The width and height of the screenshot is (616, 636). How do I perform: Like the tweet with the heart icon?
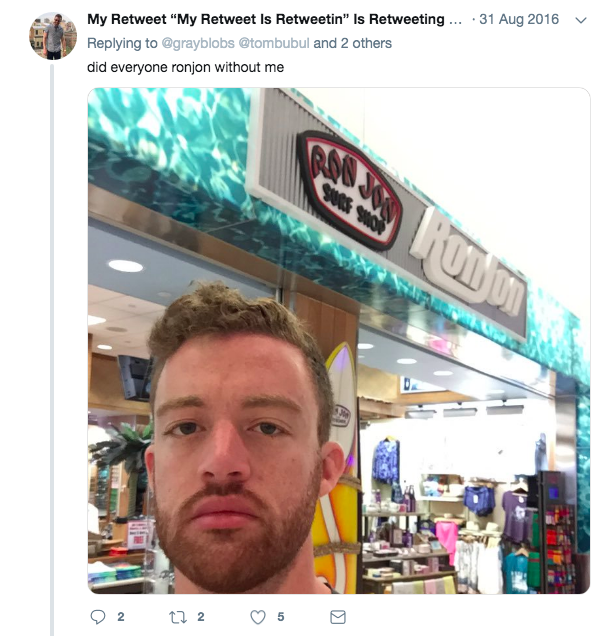258,617
